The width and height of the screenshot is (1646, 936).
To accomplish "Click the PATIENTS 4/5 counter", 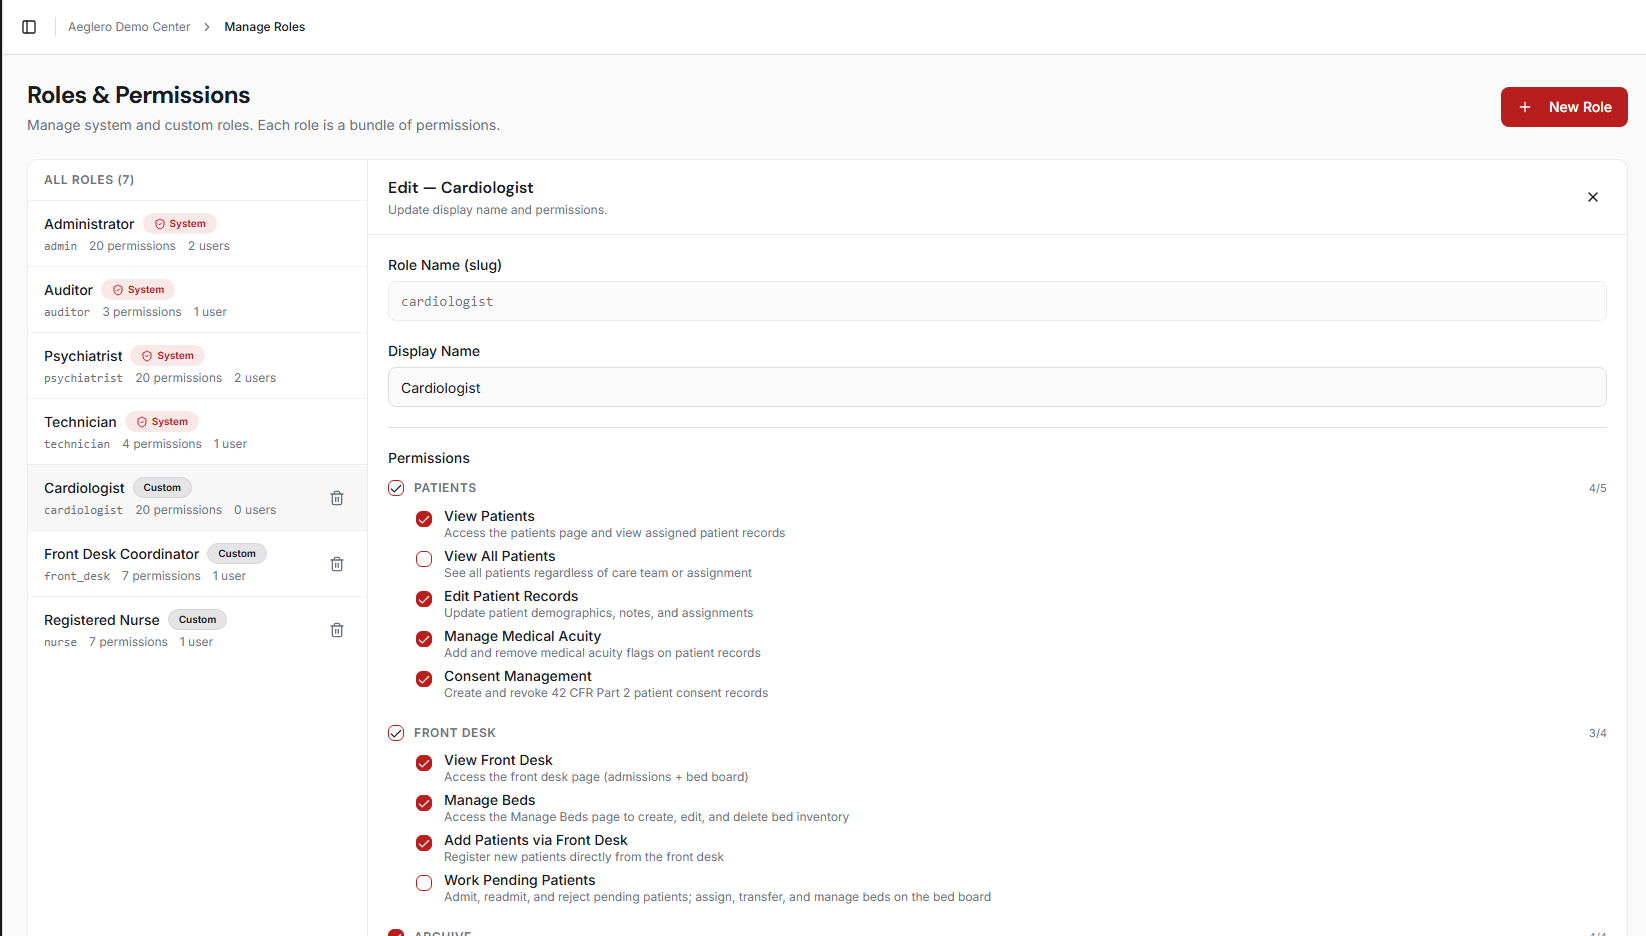I will (x=1597, y=488).
